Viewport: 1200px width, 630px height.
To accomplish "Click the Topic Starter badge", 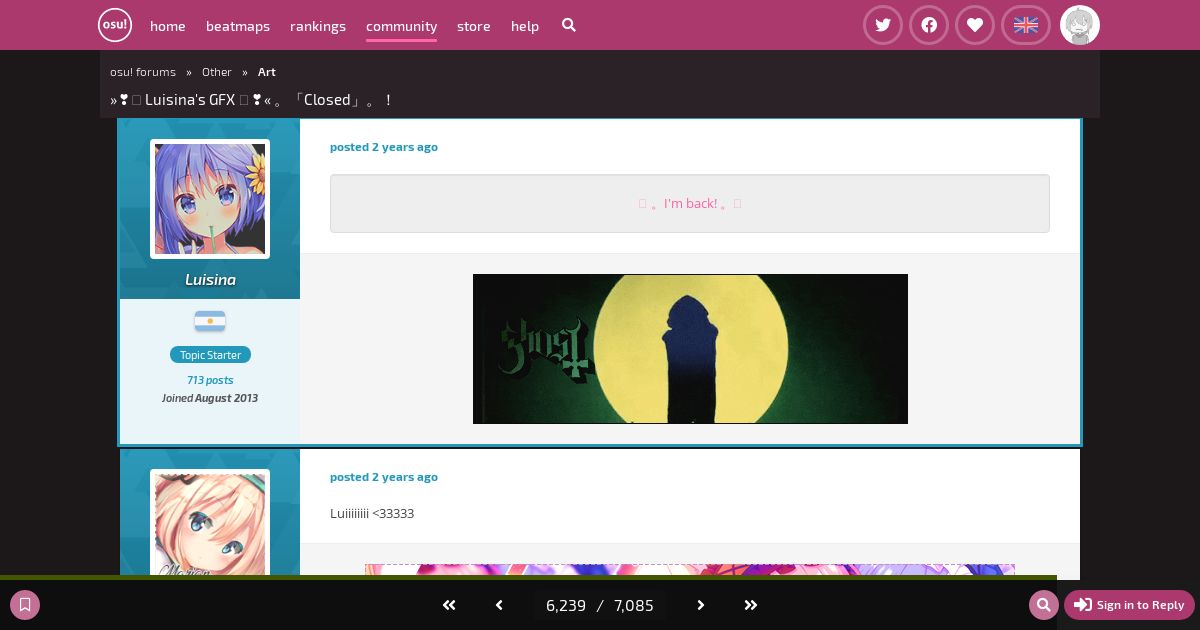I will (210, 355).
